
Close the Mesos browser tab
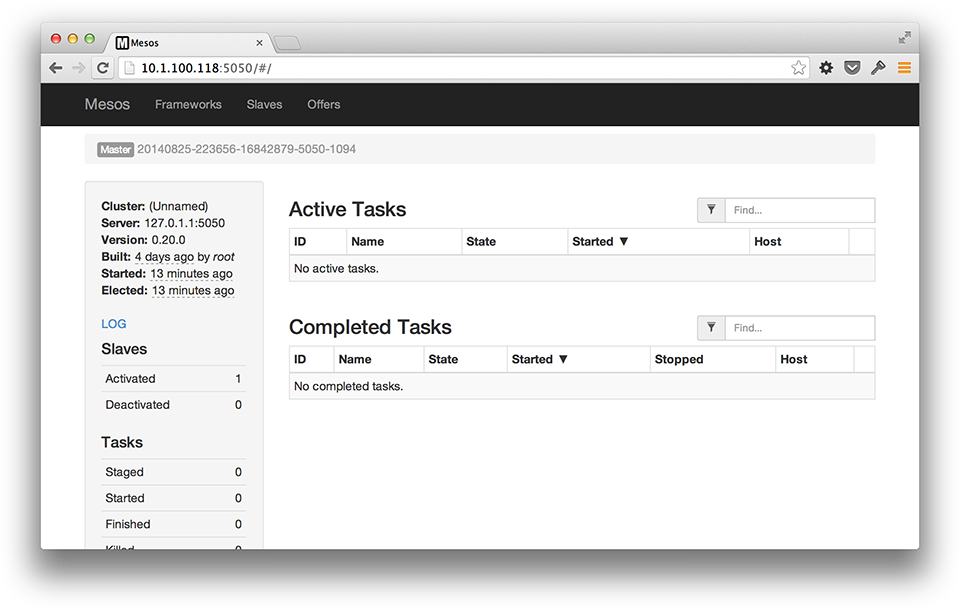point(260,43)
